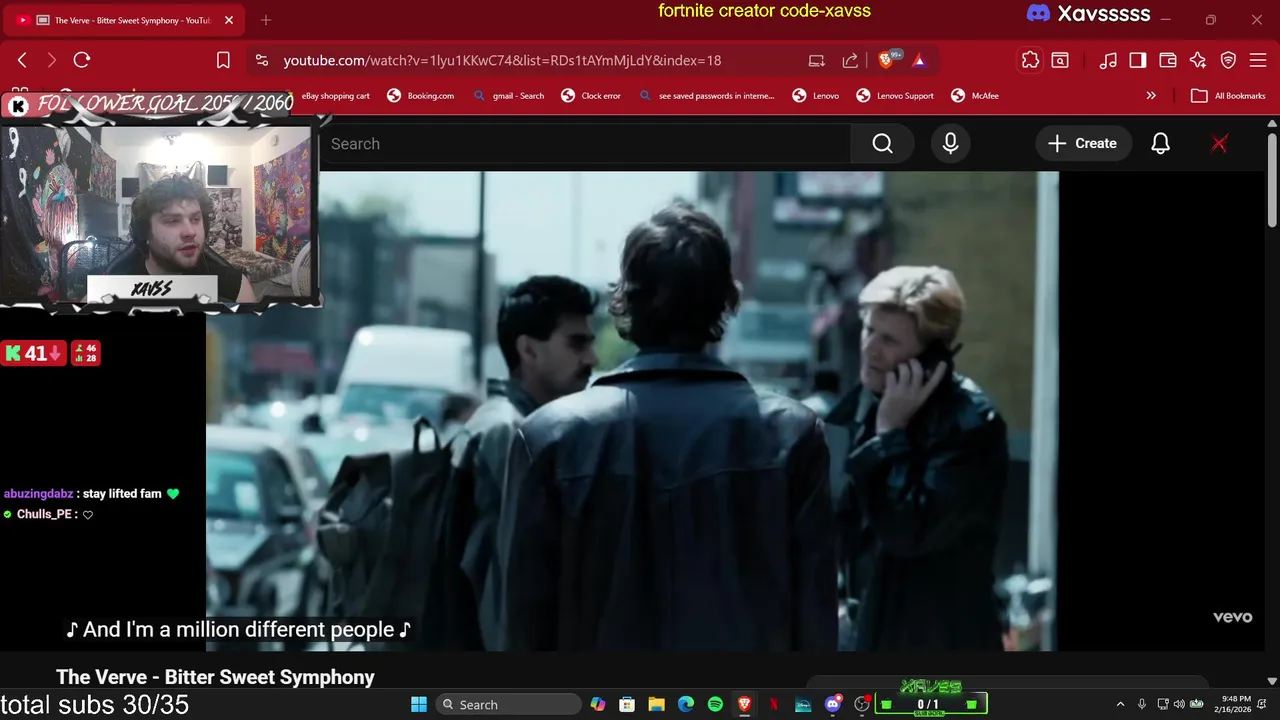Open gmail - Search bookmark

pos(508,96)
